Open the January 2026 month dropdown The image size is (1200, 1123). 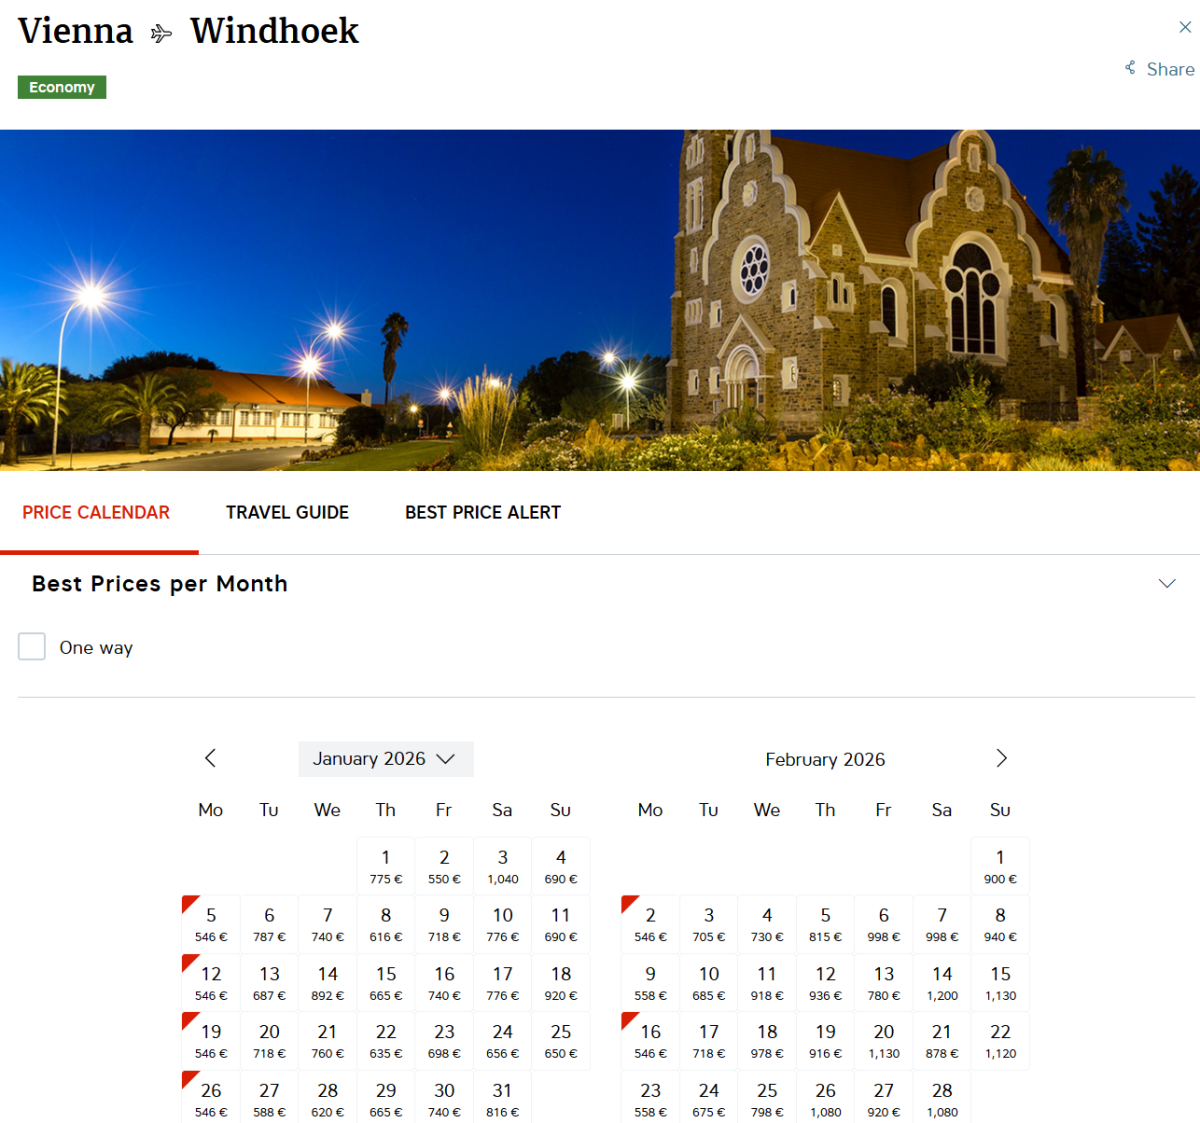pos(385,759)
